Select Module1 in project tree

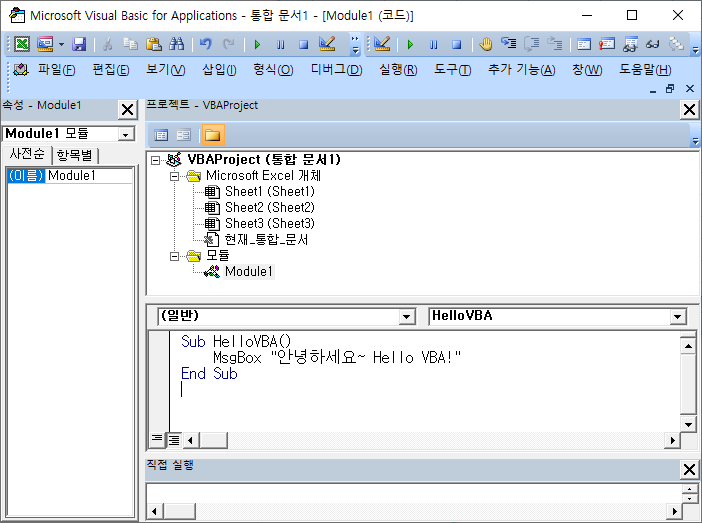(x=248, y=271)
